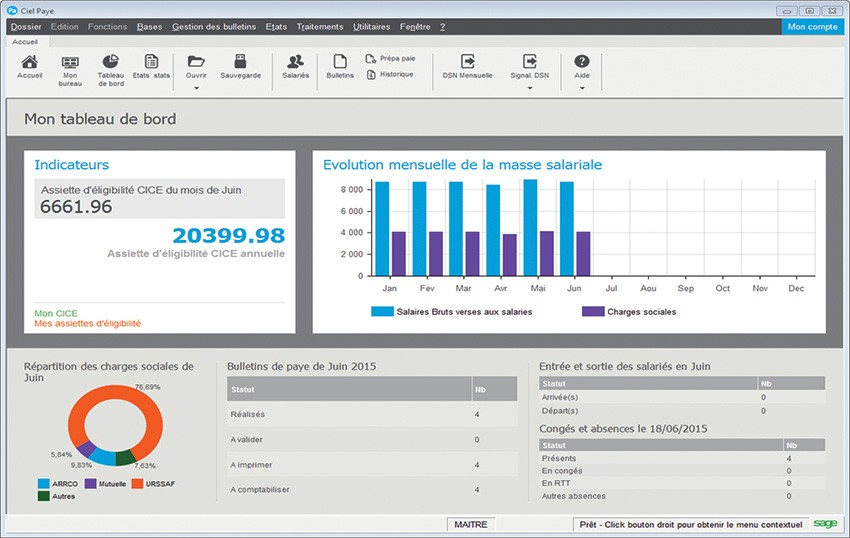Open the Mon CICE link
The width and height of the screenshot is (850, 538).
55,313
